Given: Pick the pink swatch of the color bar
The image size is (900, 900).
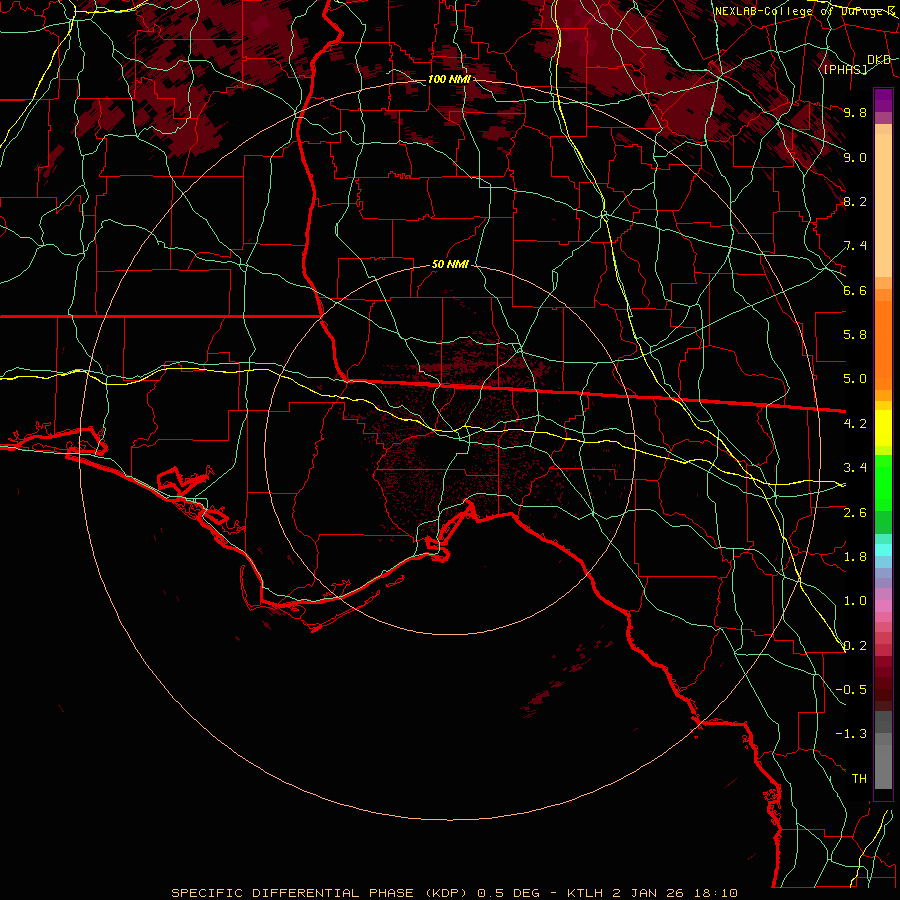Looking at the screenshot, I should 883,606.
